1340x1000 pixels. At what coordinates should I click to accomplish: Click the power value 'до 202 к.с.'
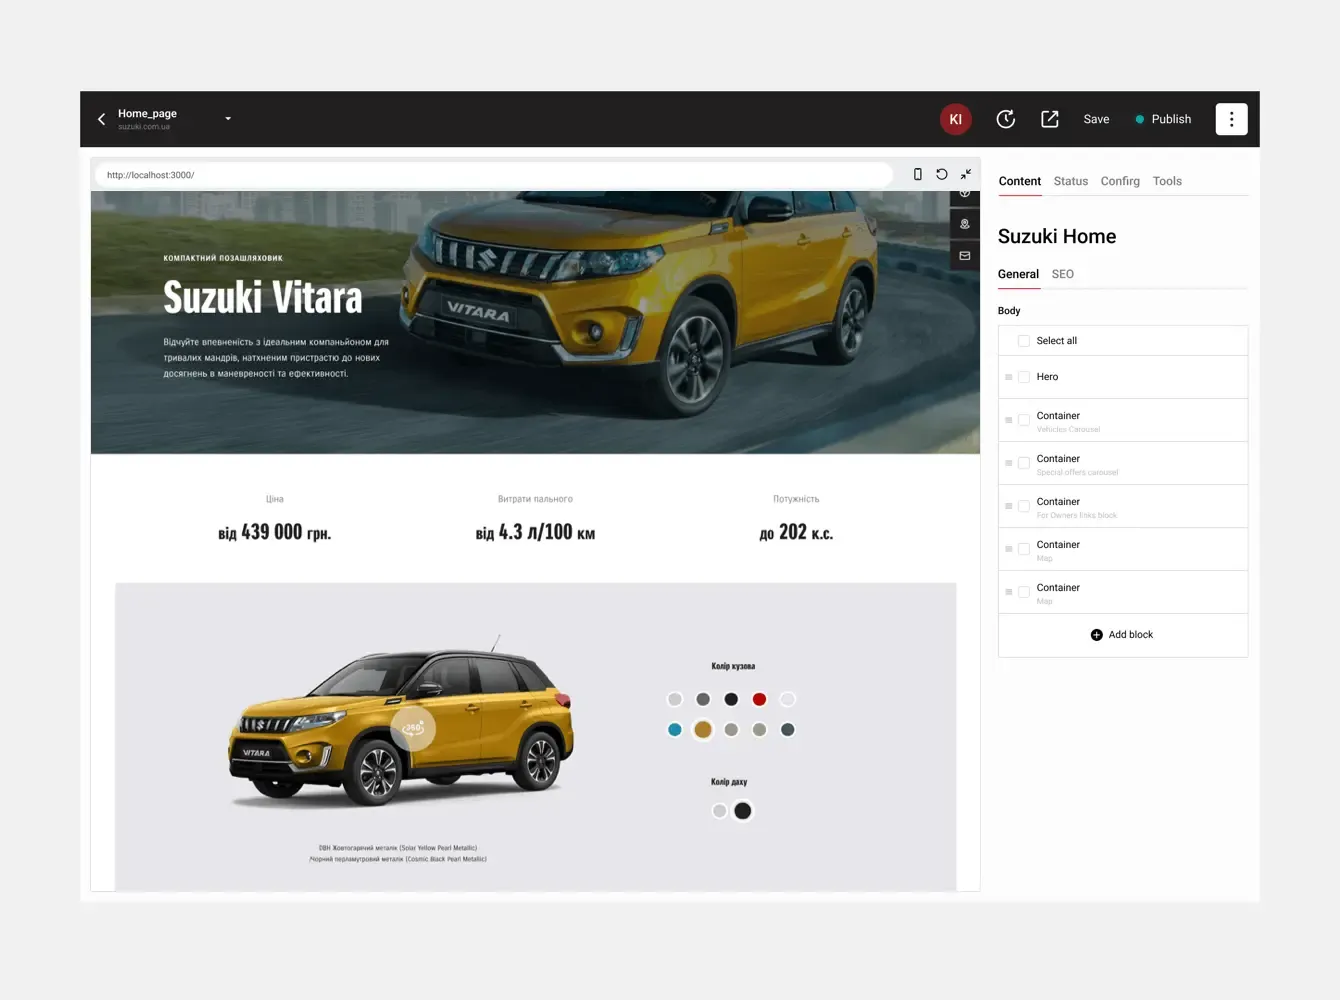(x=796, y=532)
